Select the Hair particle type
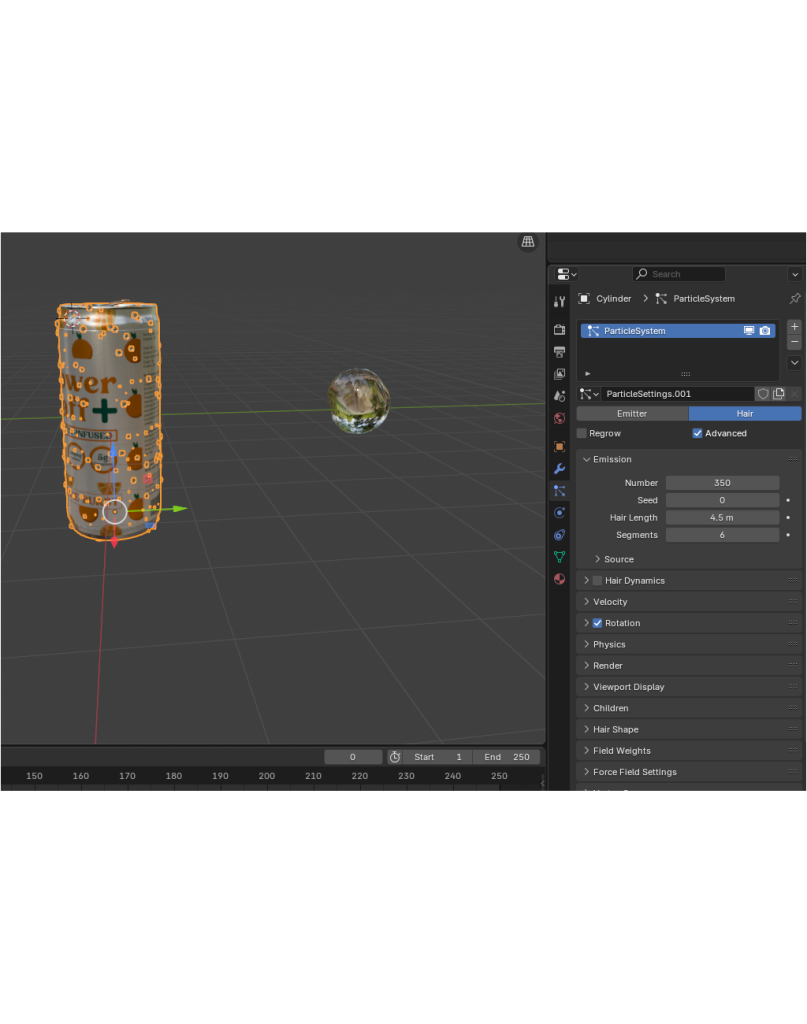This screenshot has width=807, height=1024. click(x=744, y=413)
